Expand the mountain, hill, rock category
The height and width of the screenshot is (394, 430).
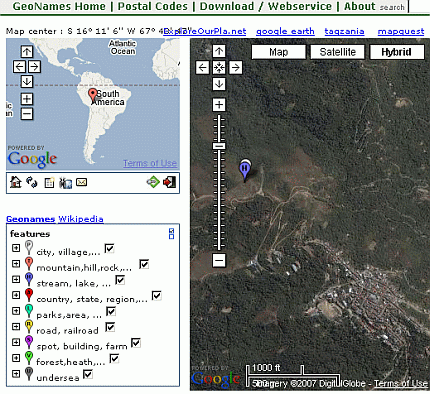pos(16,264)
